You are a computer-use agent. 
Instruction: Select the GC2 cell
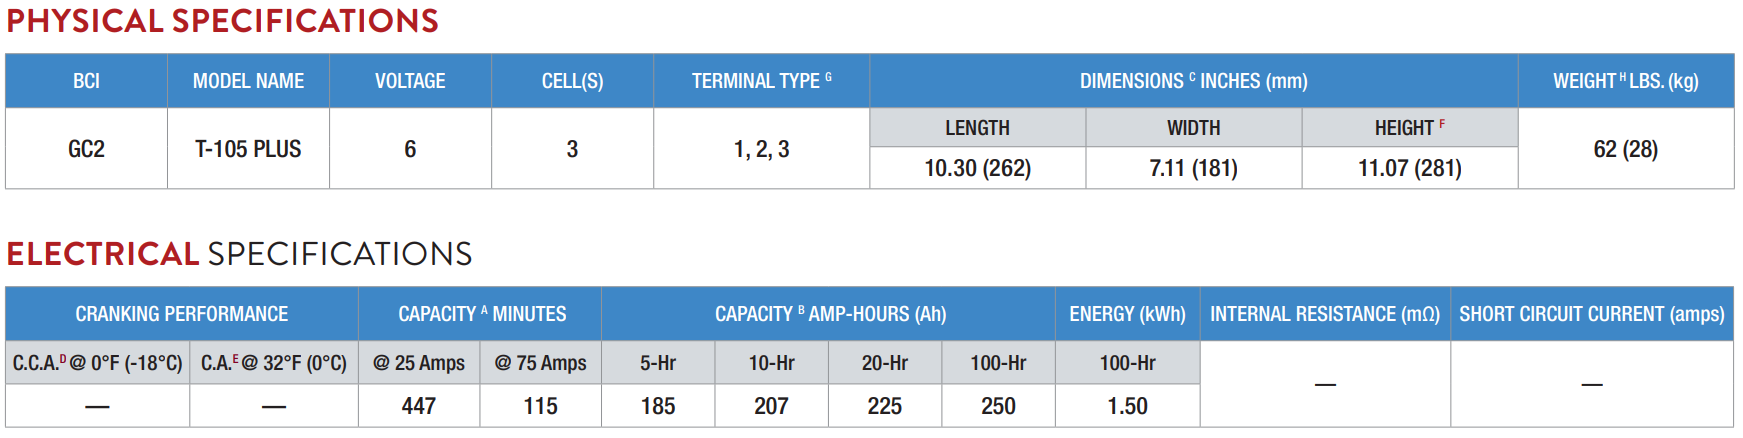point(86,149)
